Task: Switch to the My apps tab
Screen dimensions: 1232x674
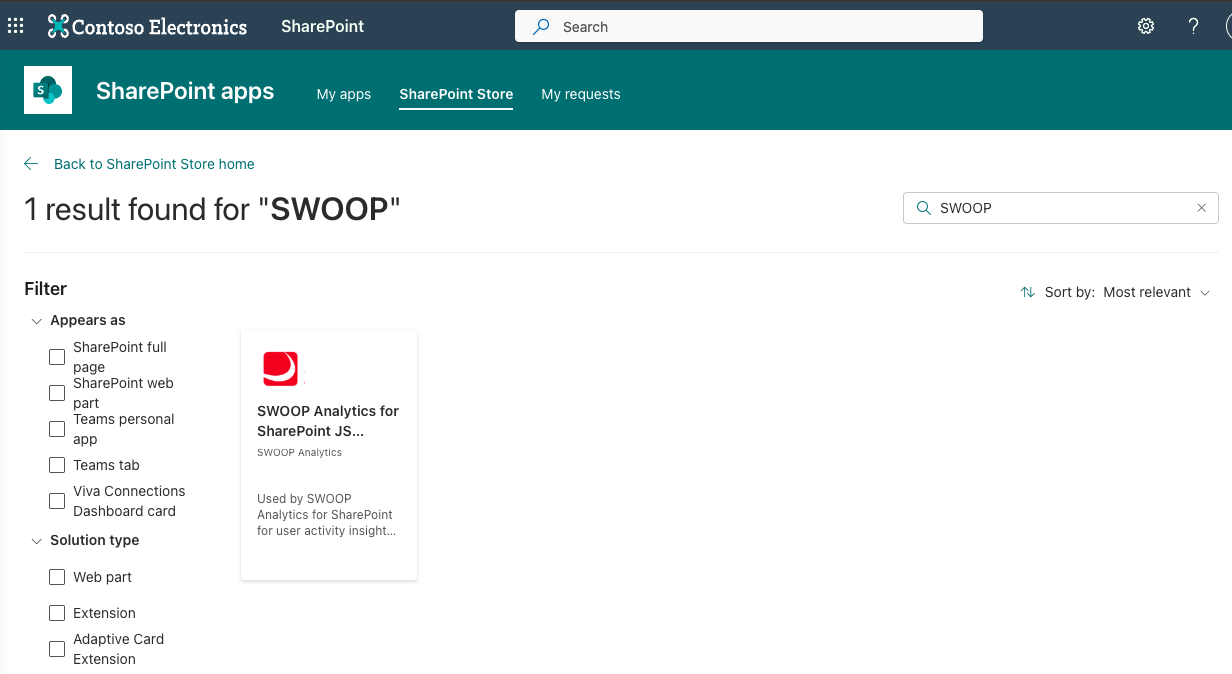Action: coord(344,94)
